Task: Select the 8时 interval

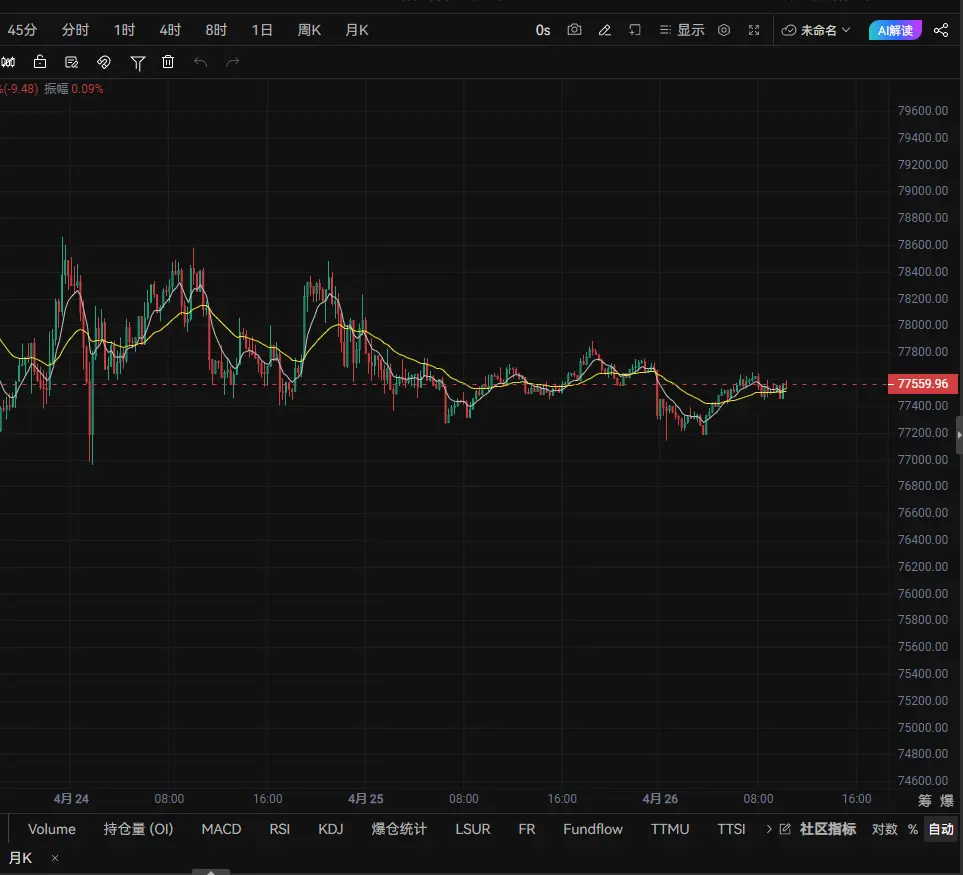Action: coord(216,30)
